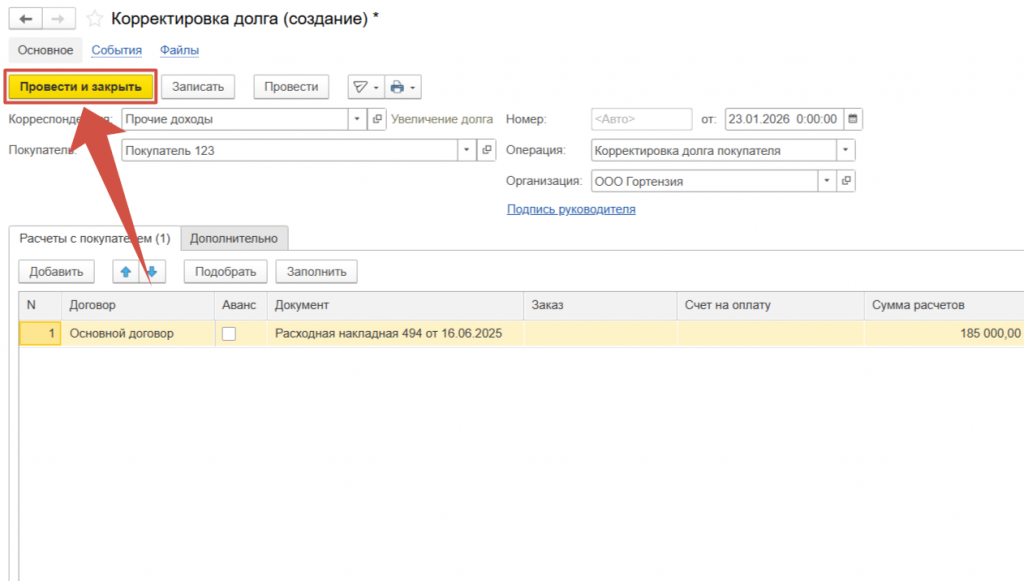The width and height of the screenshot is (1024, 581).
Task: Add document to favorites with star icon
Action: pyautogui.click(x=94, y=19)
